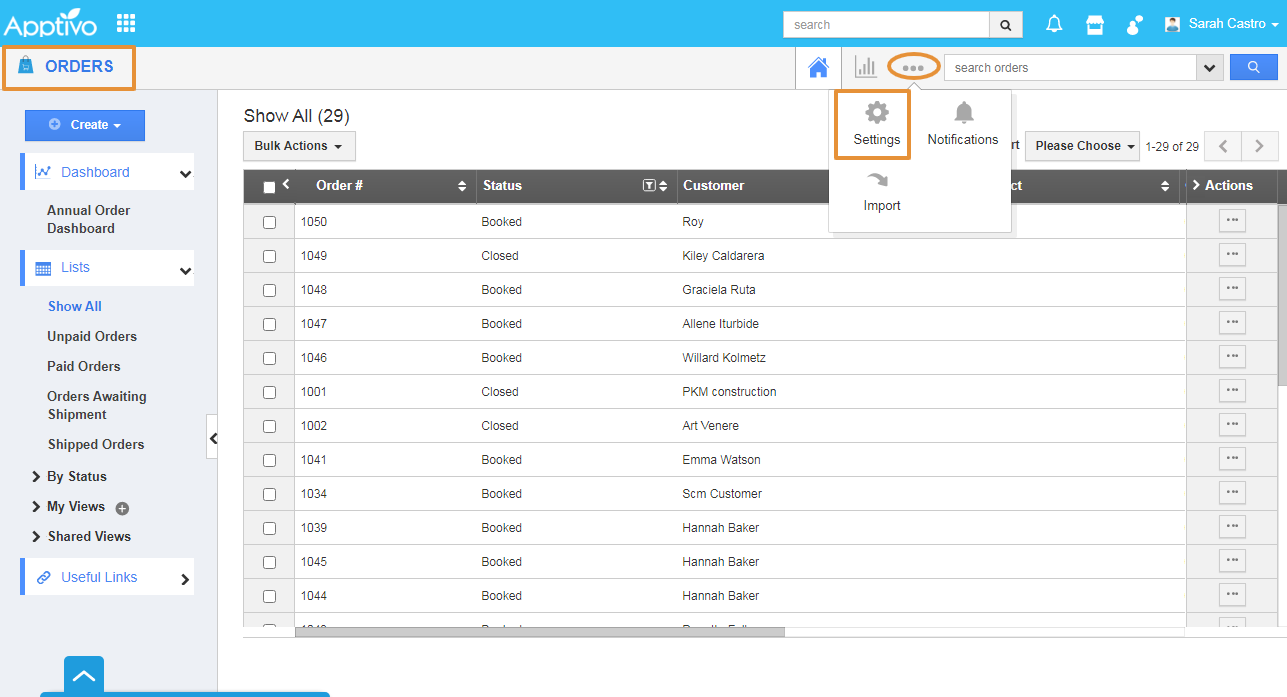Screen dimensions: 1287x697
Task: Open the app launcher grid icon
Action: pos(126,23)
